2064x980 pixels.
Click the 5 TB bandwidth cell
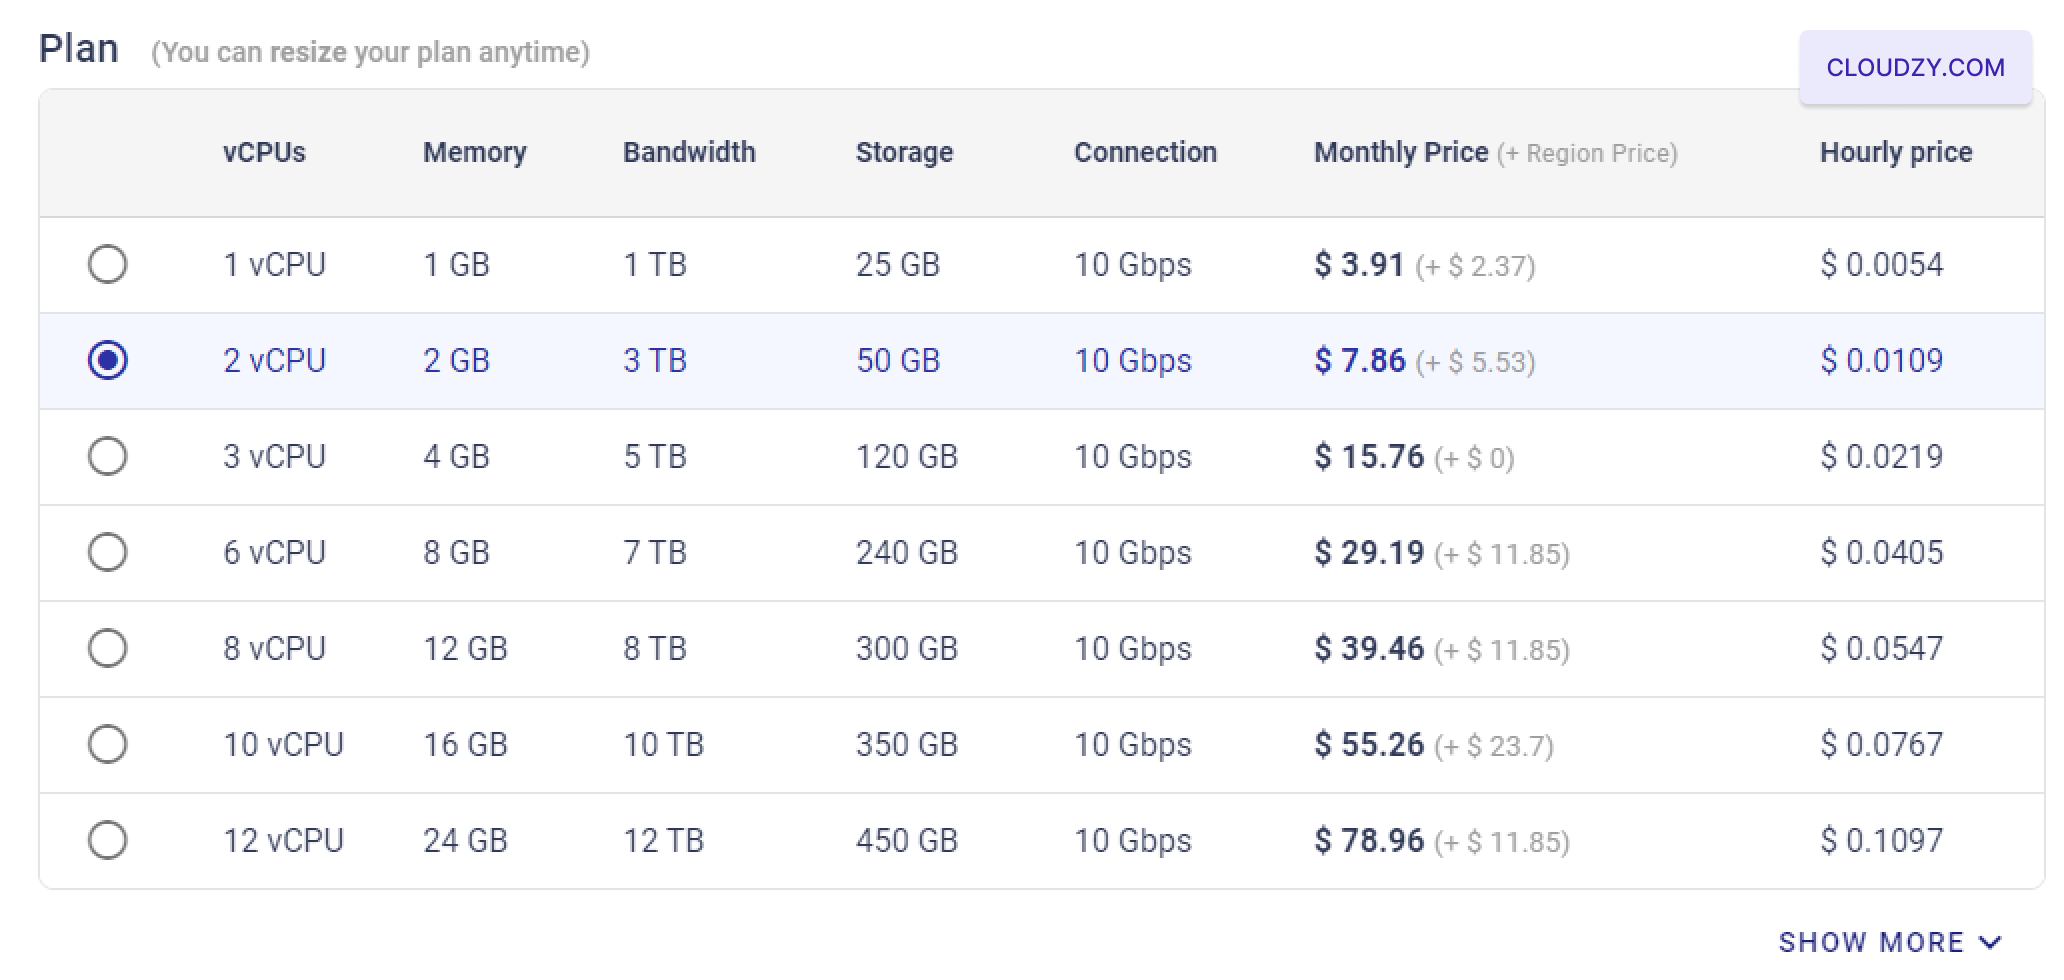point(655,457)
